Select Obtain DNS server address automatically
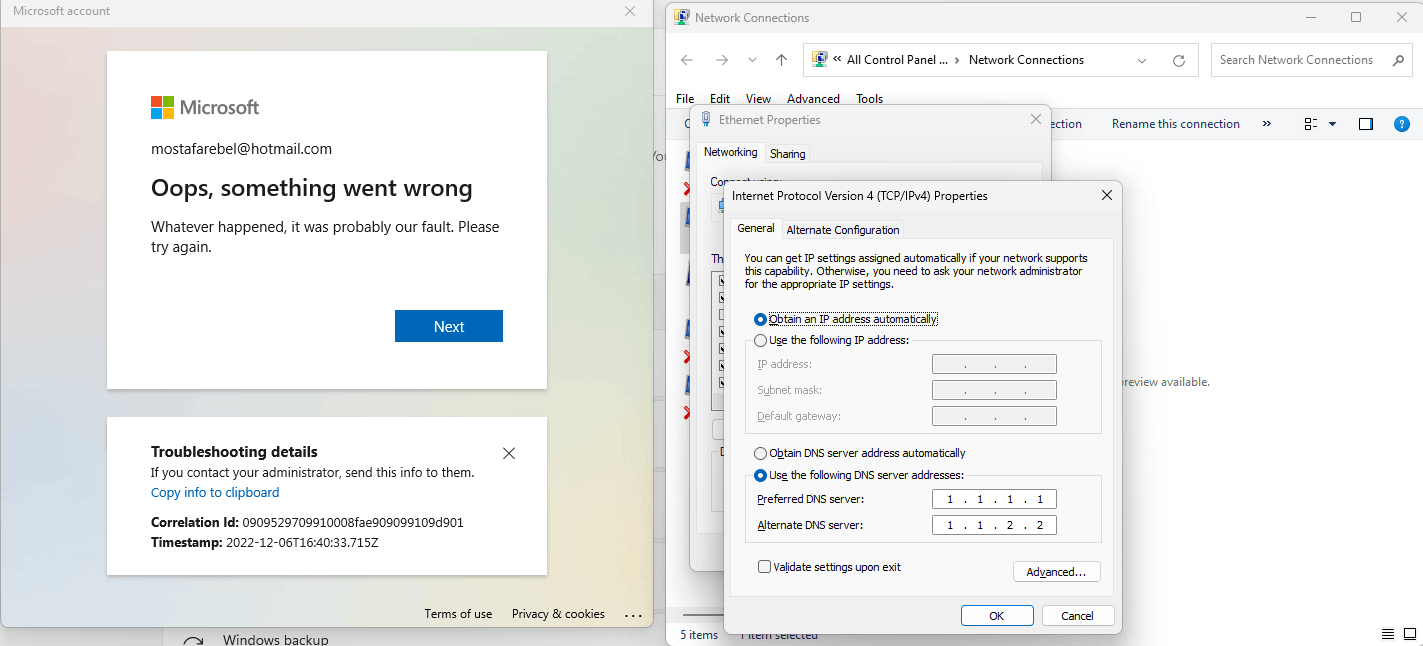Viewport: 1423px width, 646px height. pos(860,453)
